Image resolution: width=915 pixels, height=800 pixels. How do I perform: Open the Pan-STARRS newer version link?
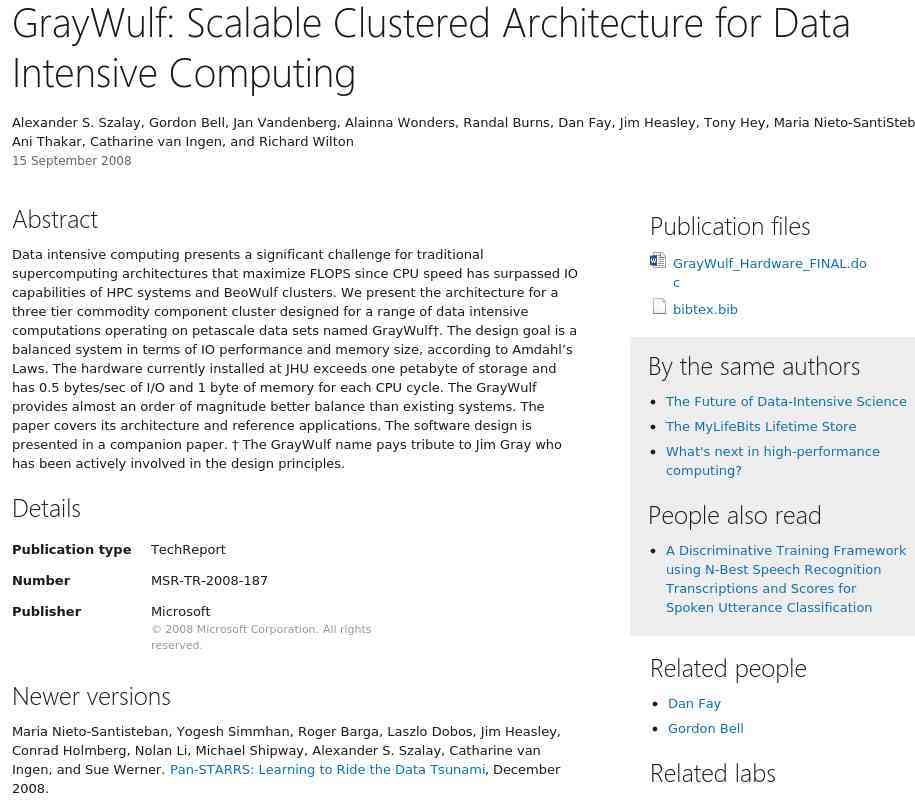[x=327, y=770]
